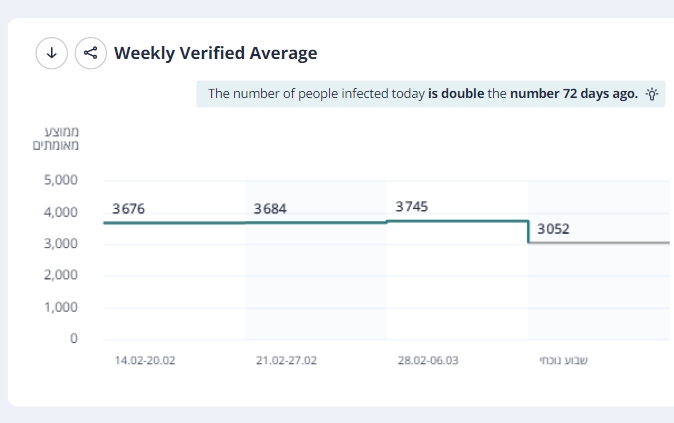Click the 3052 current week value
Image resolution: width=674 pixels, height=423 pixels.
554,229
